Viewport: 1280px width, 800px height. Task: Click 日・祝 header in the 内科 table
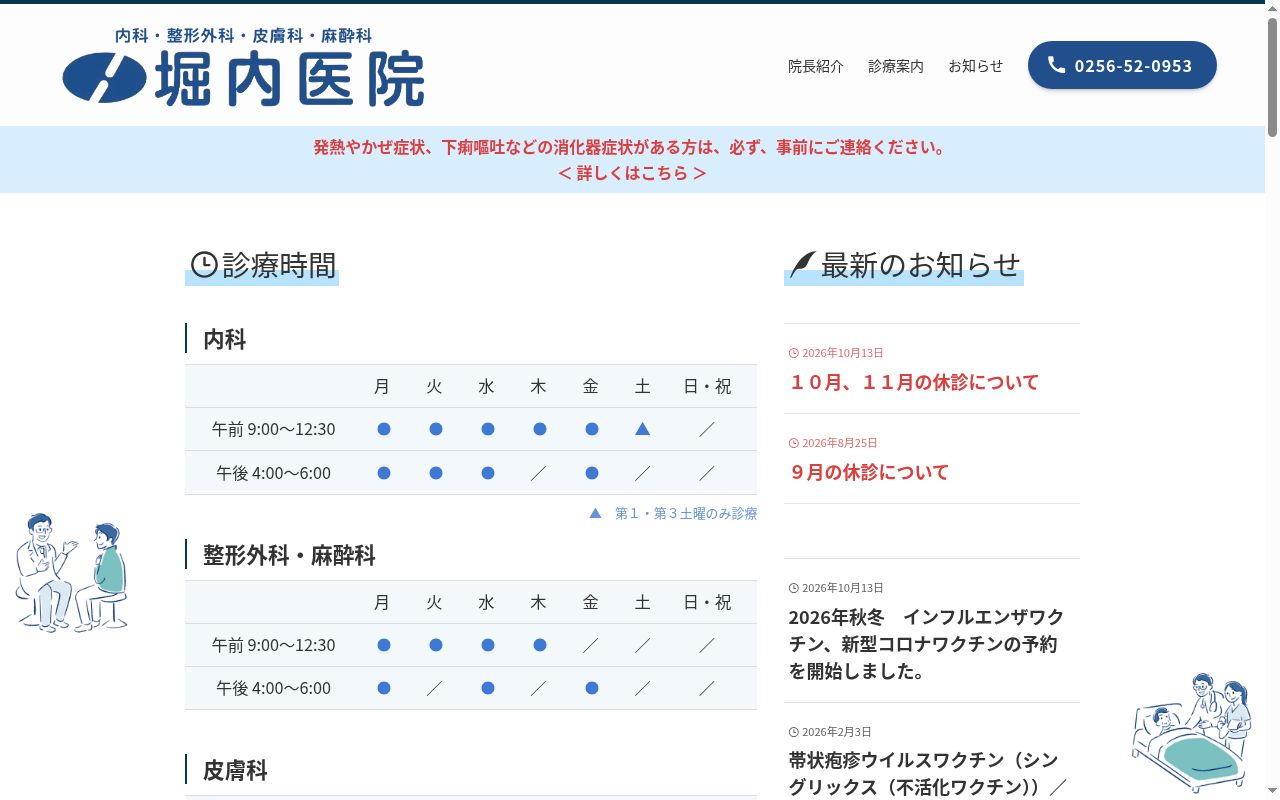pyautogui.click(x=707, y=386)
